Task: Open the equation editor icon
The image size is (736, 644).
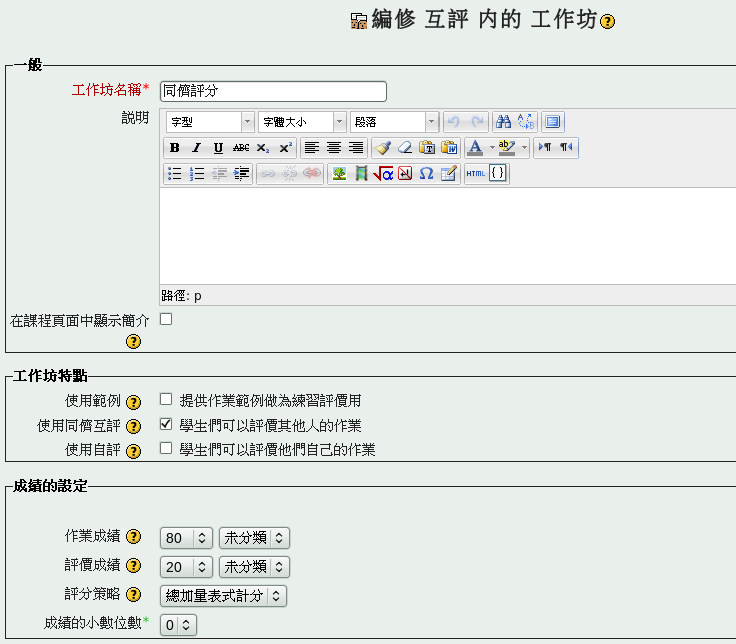Action: tap(383, 174)
